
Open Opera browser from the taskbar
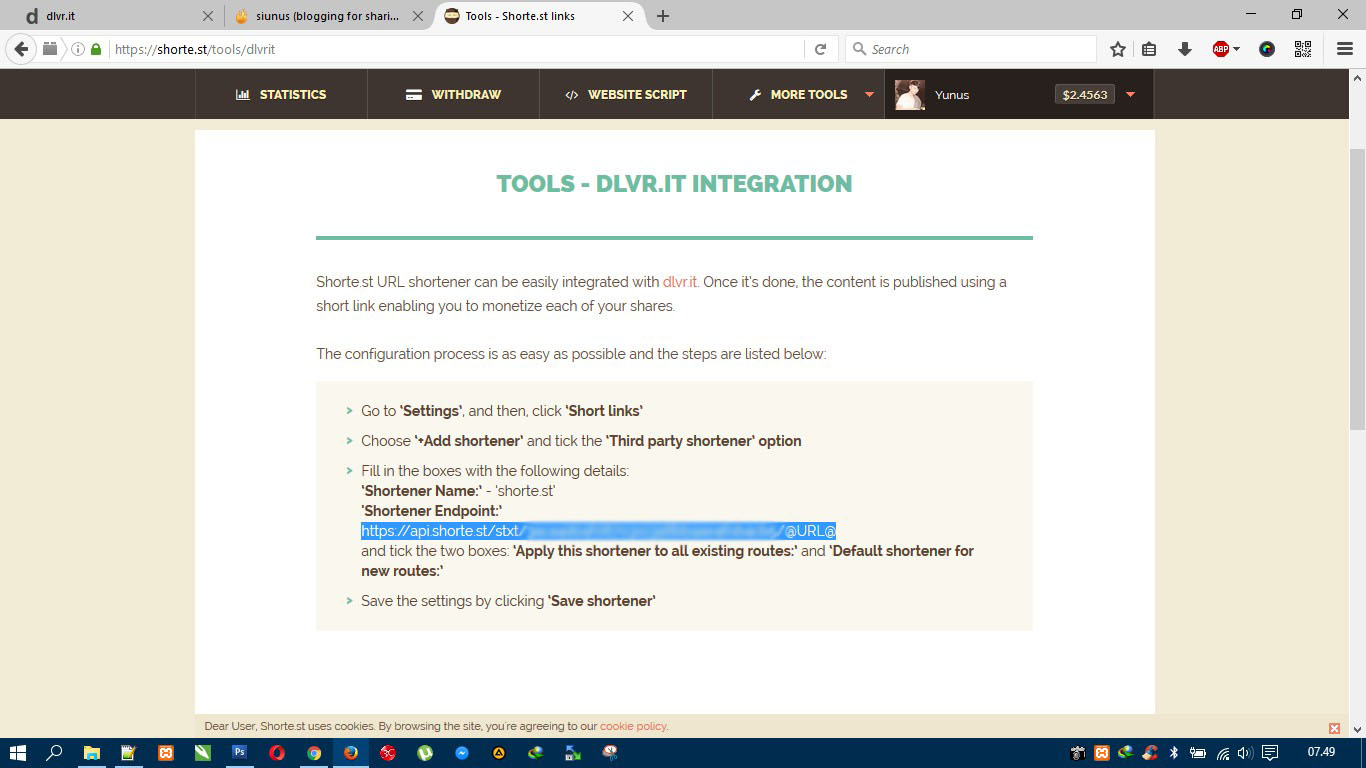277,753
